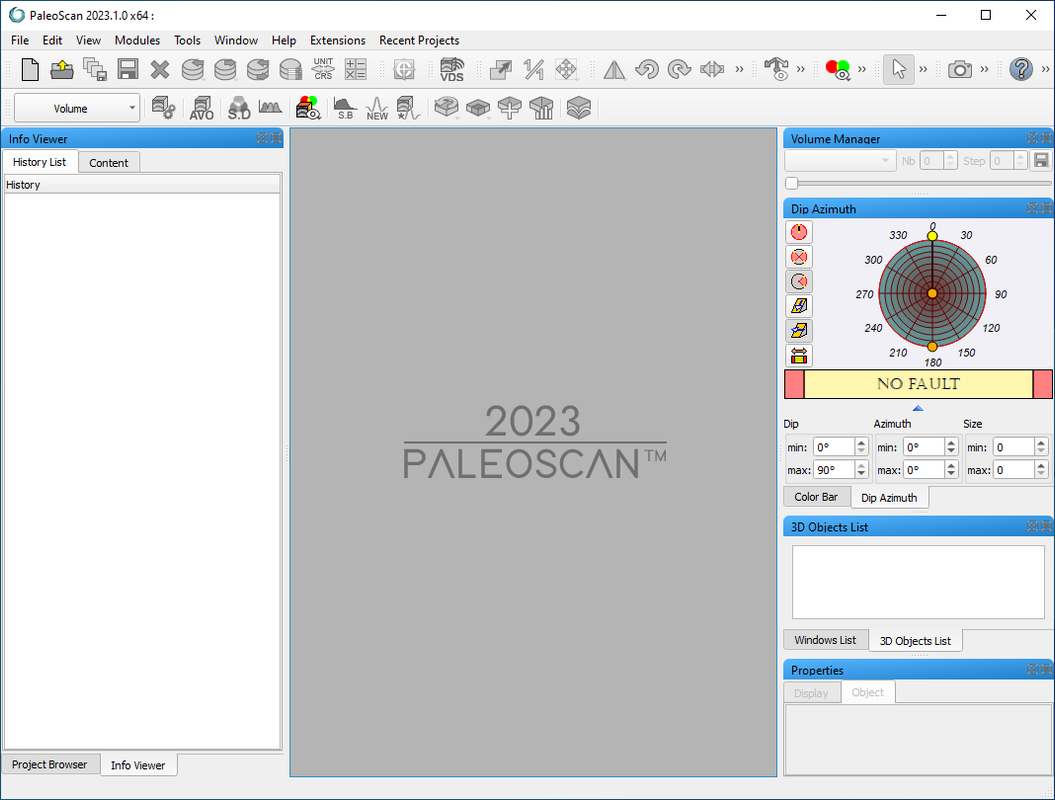Switch to the Color Bar tab
Image resolution: width=1055 pixels, height=800 pixels.
816,497
